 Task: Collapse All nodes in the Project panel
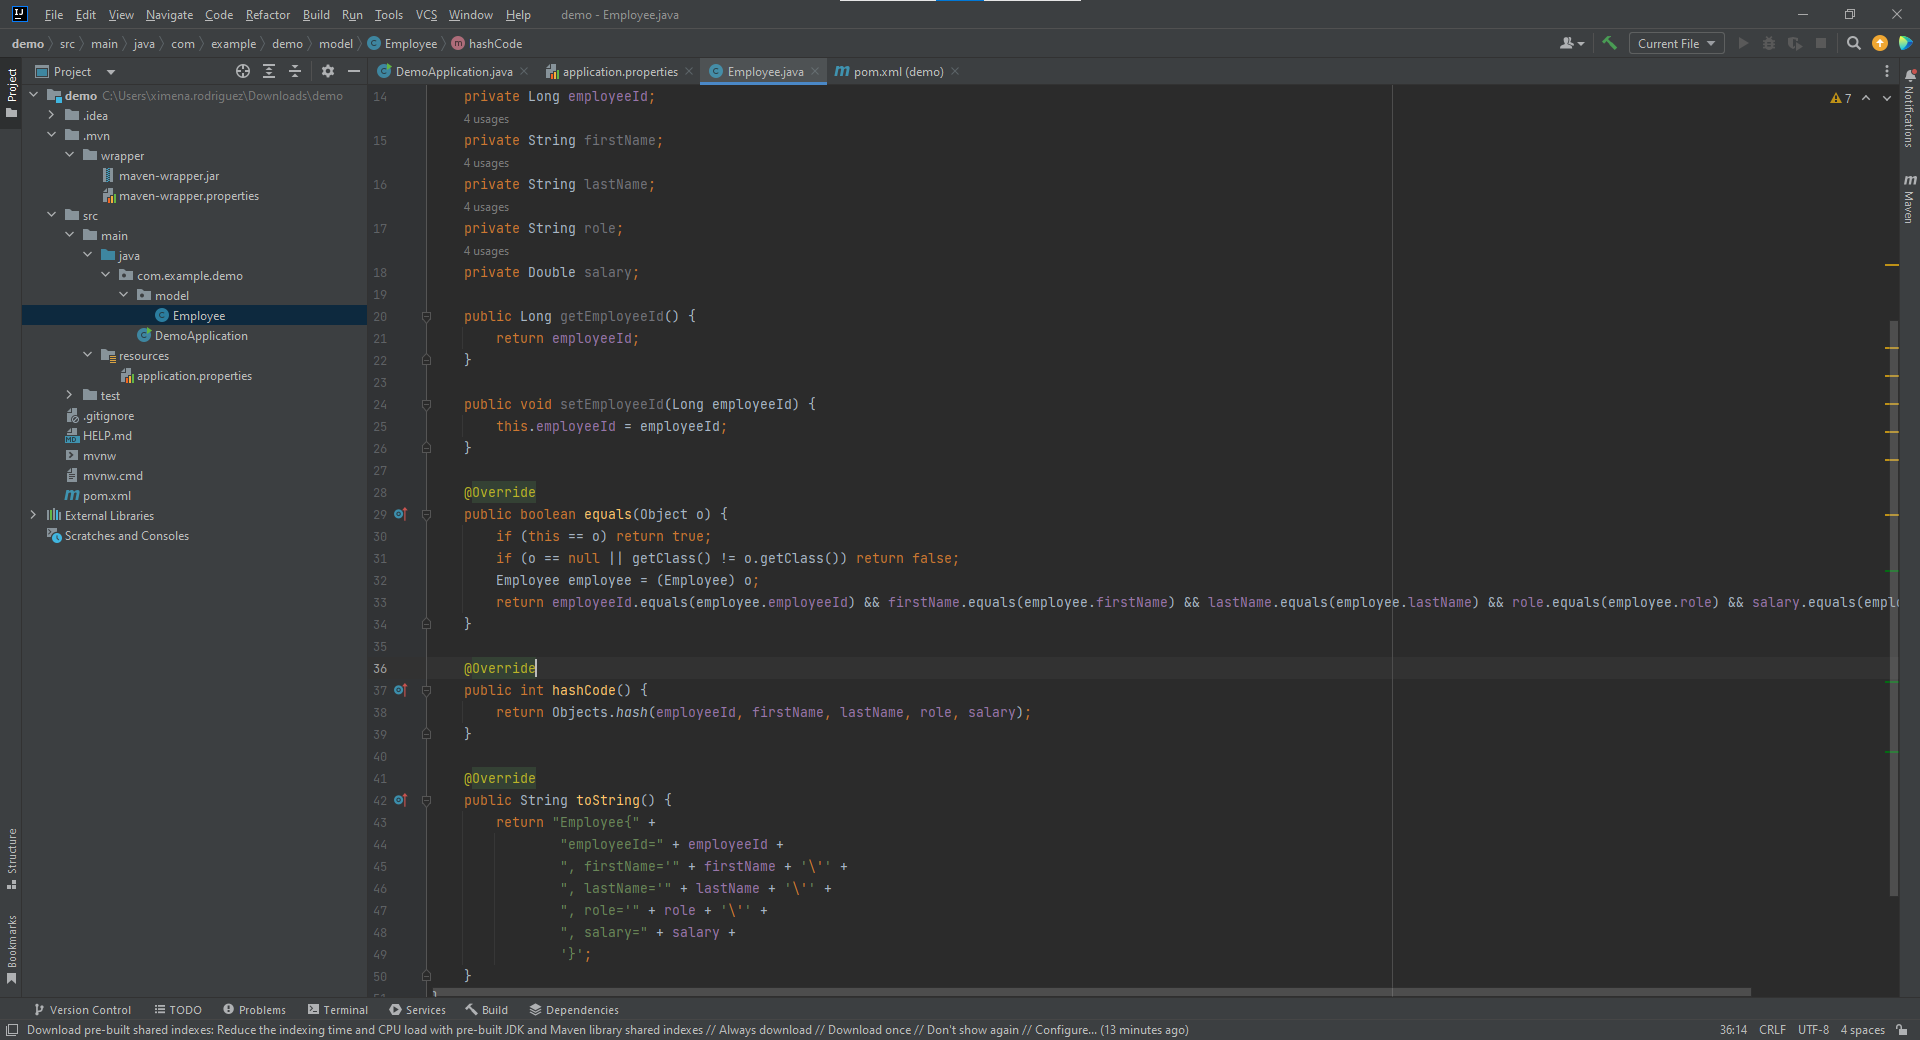pos(295,71)
